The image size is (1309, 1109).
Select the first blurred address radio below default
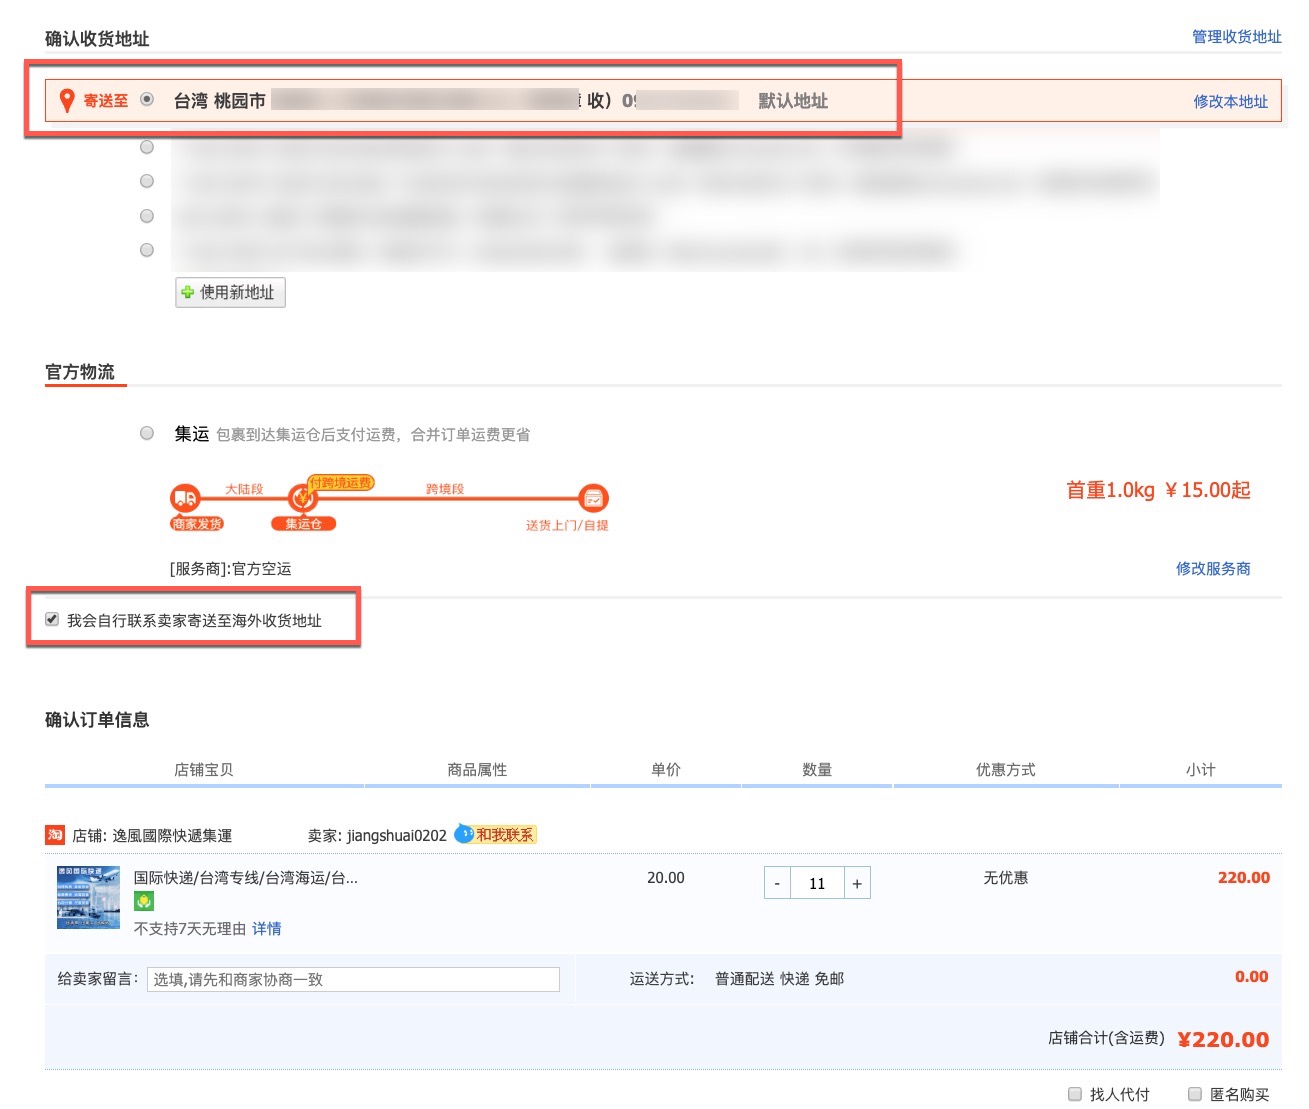tap(147, 147)
